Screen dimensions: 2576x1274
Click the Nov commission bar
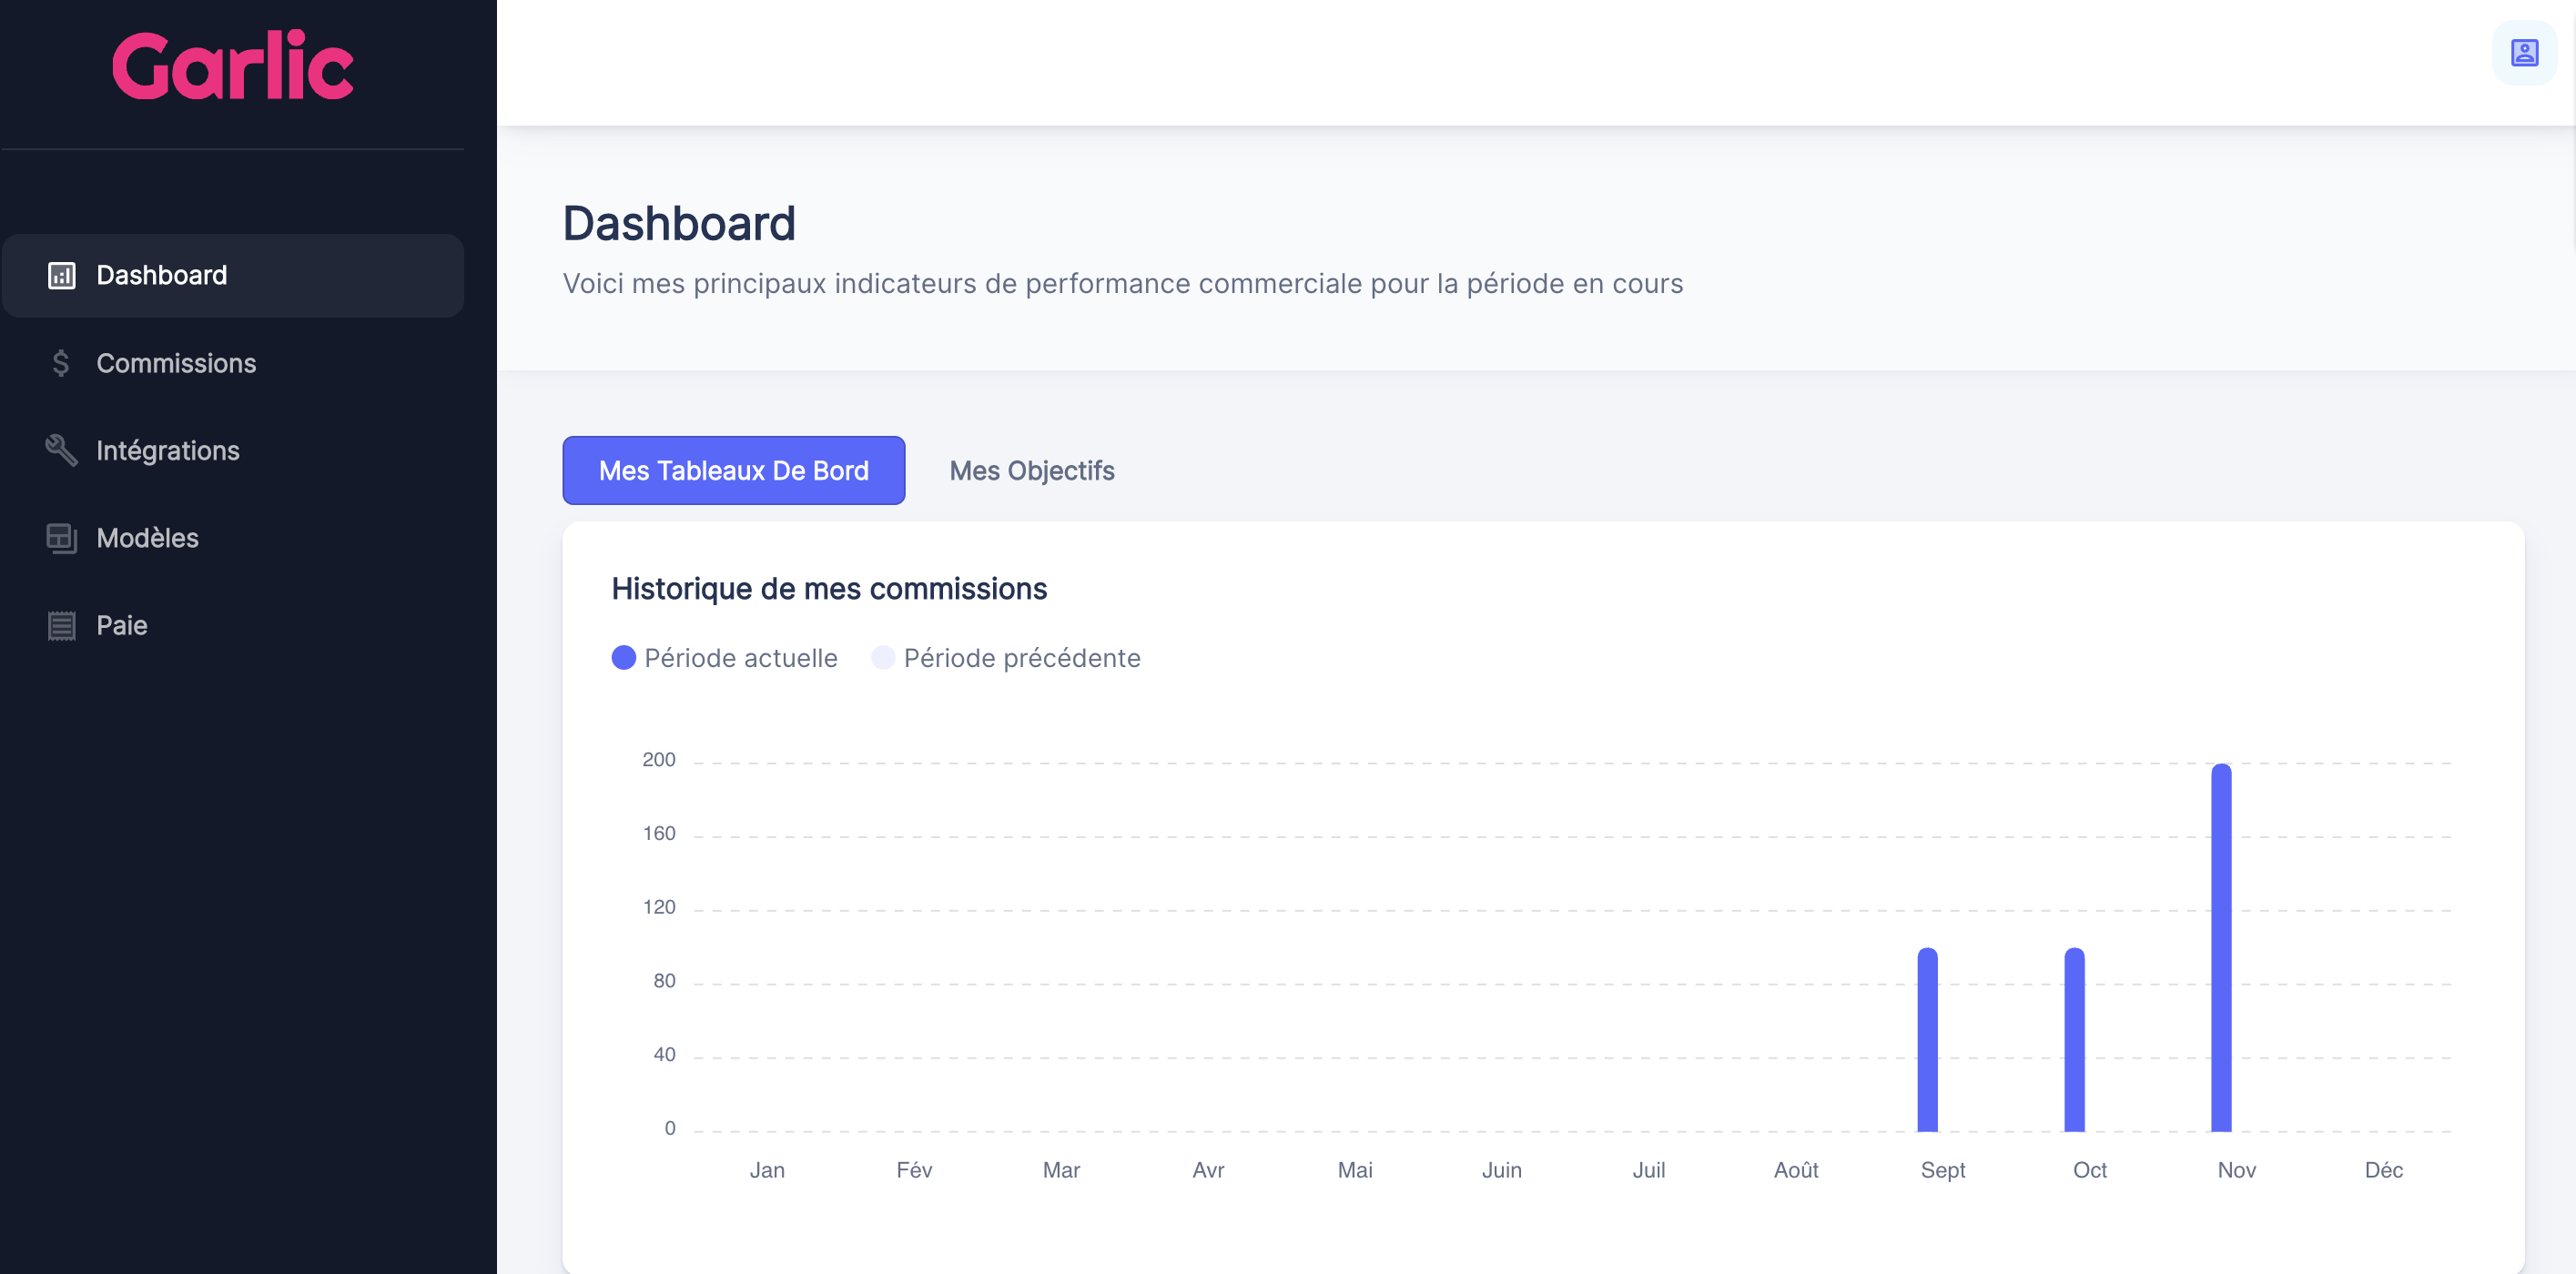coord(2221,948)
